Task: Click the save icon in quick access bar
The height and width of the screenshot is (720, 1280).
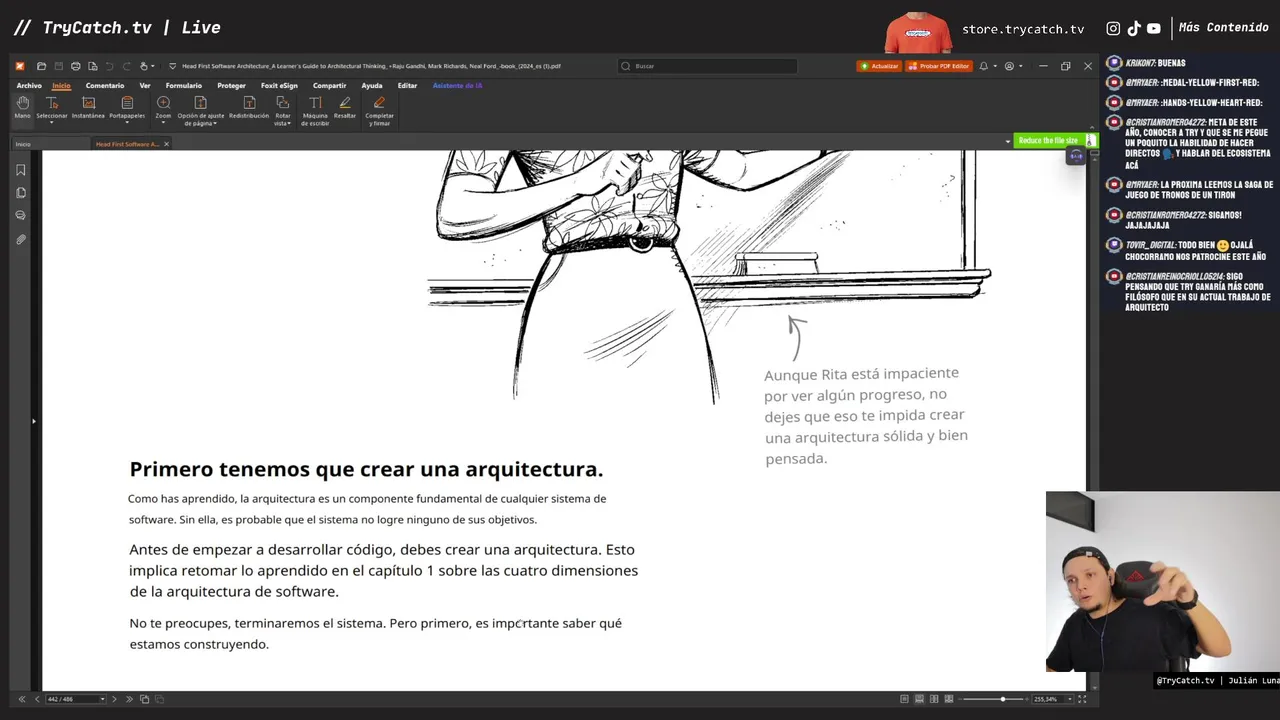Action: [x=58, y=66]
